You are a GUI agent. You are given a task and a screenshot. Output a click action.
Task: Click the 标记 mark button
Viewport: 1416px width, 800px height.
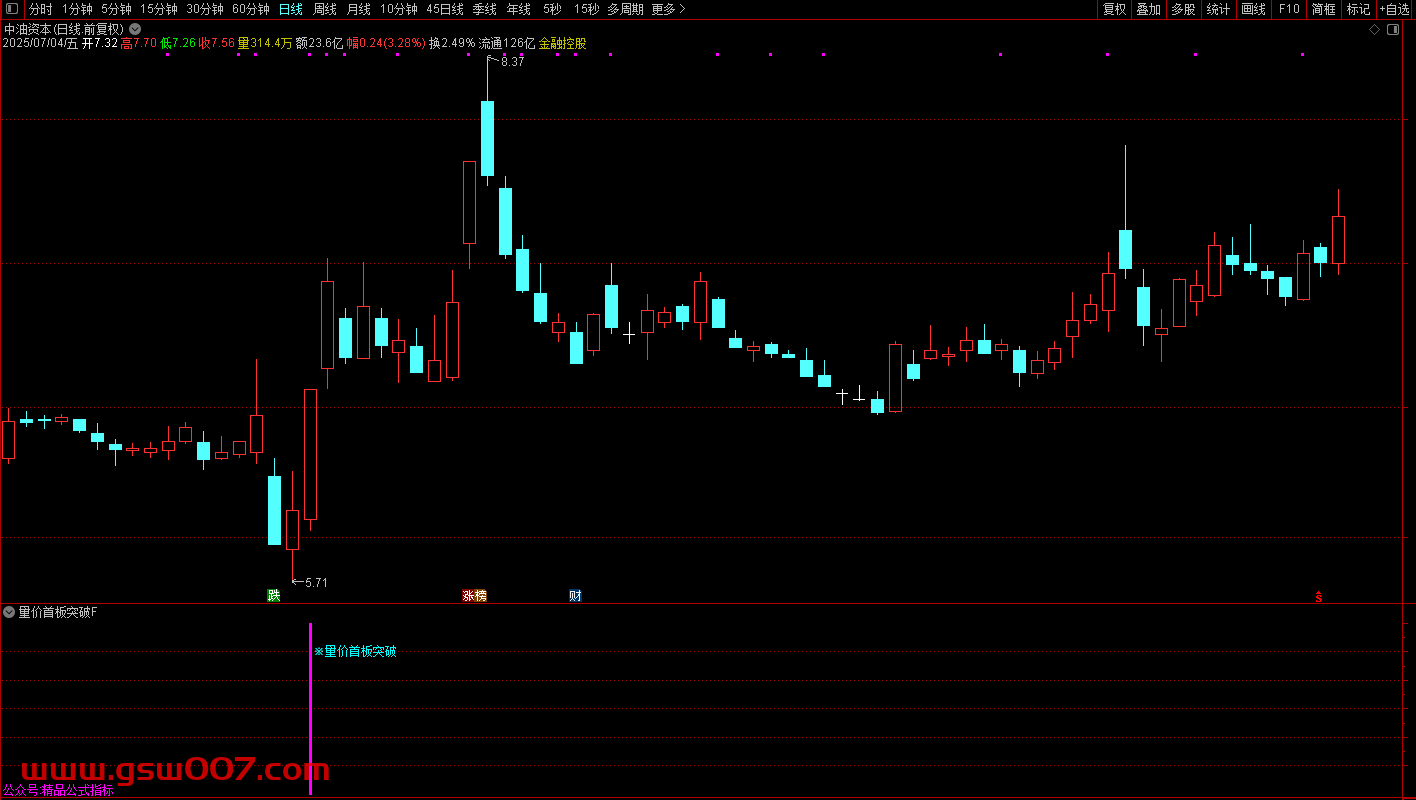pos(1358,9)
